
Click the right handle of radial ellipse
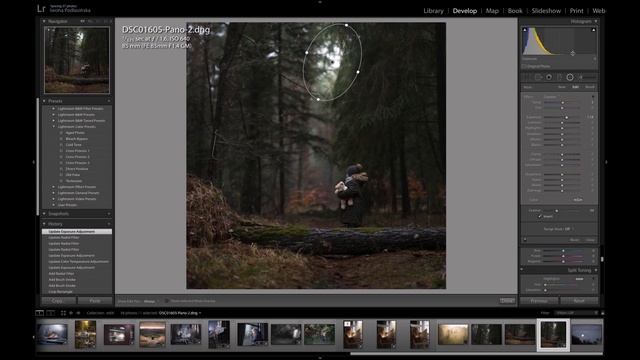(x=358, y=72)
